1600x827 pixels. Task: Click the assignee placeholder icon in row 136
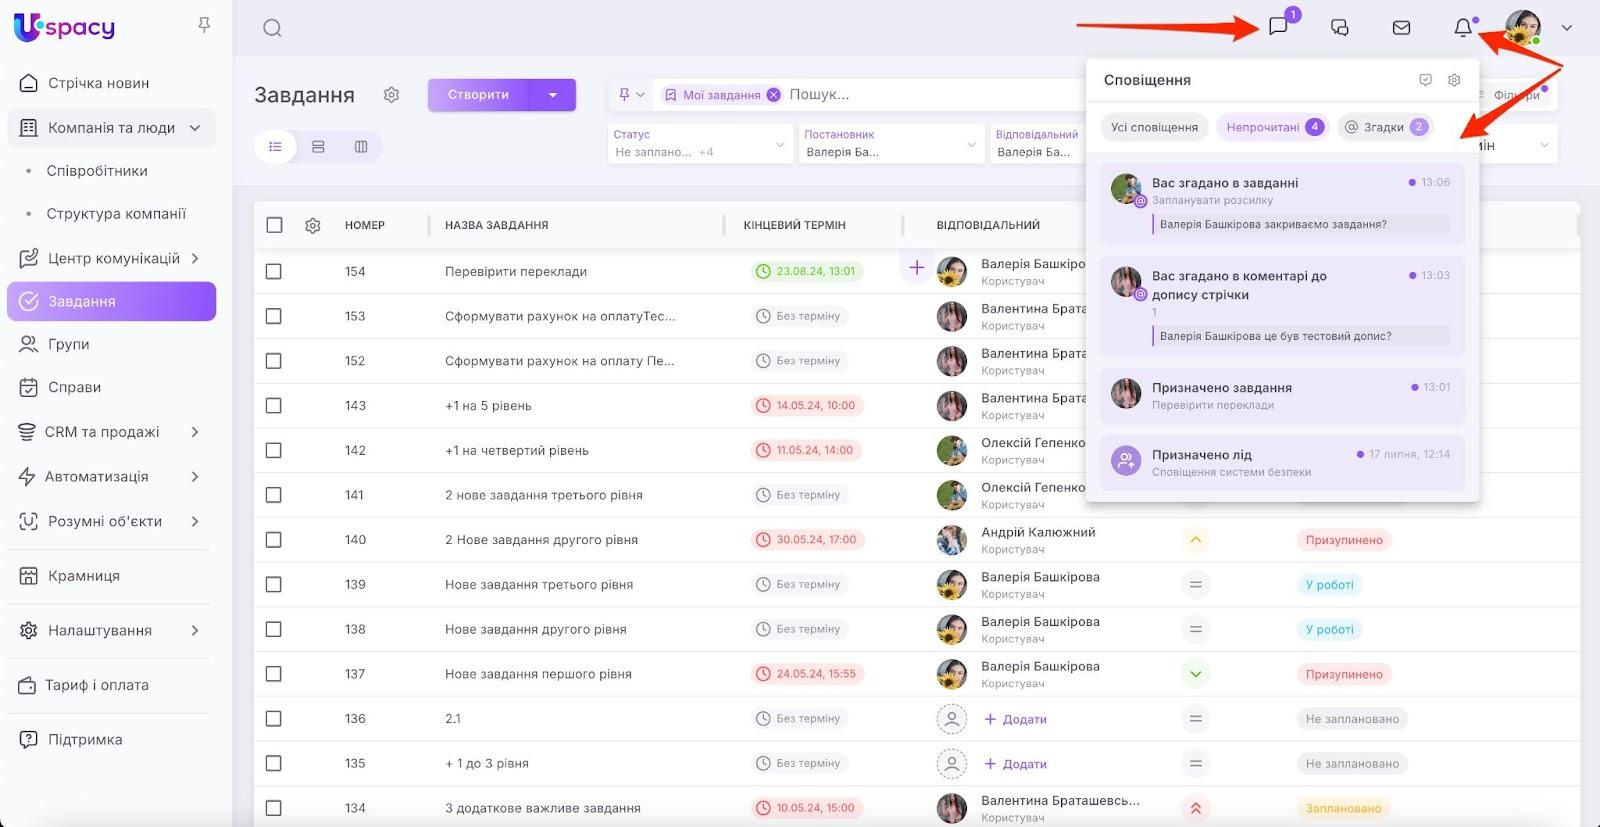click(x=952, y=719)
